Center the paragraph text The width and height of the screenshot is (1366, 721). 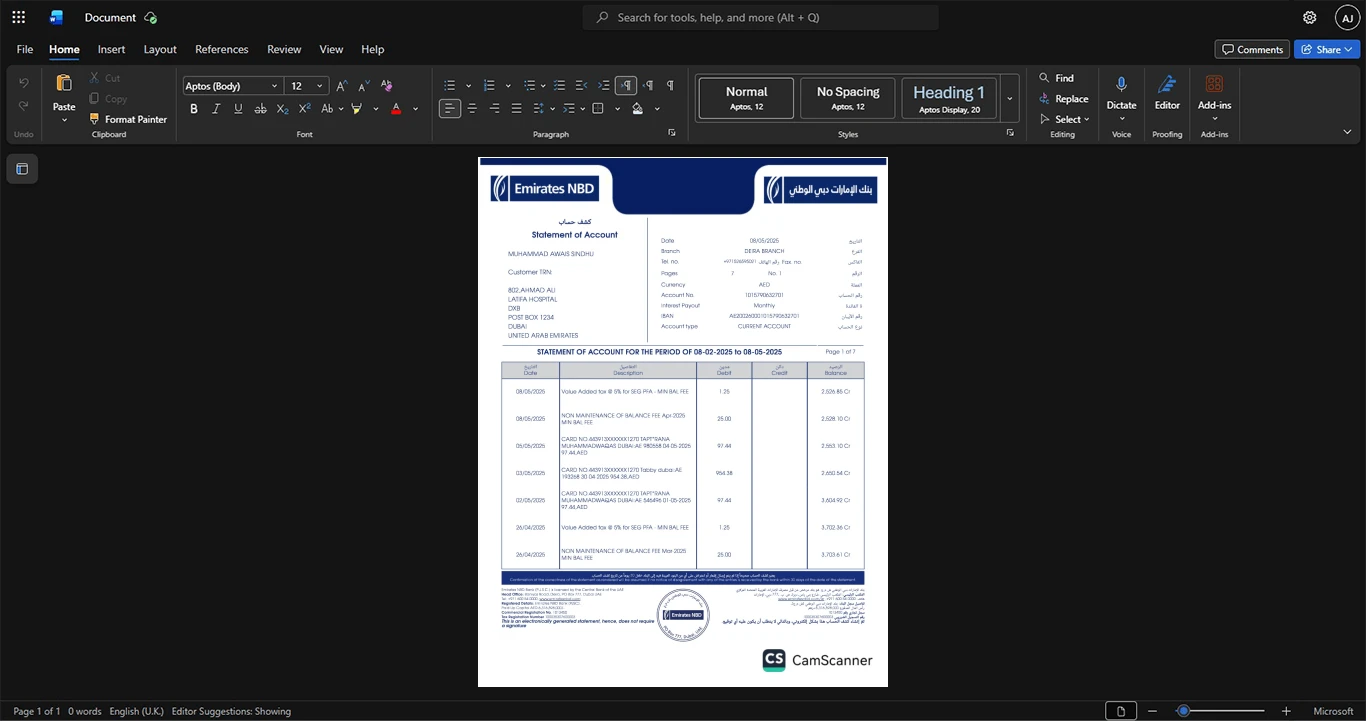tap(472, 108)
